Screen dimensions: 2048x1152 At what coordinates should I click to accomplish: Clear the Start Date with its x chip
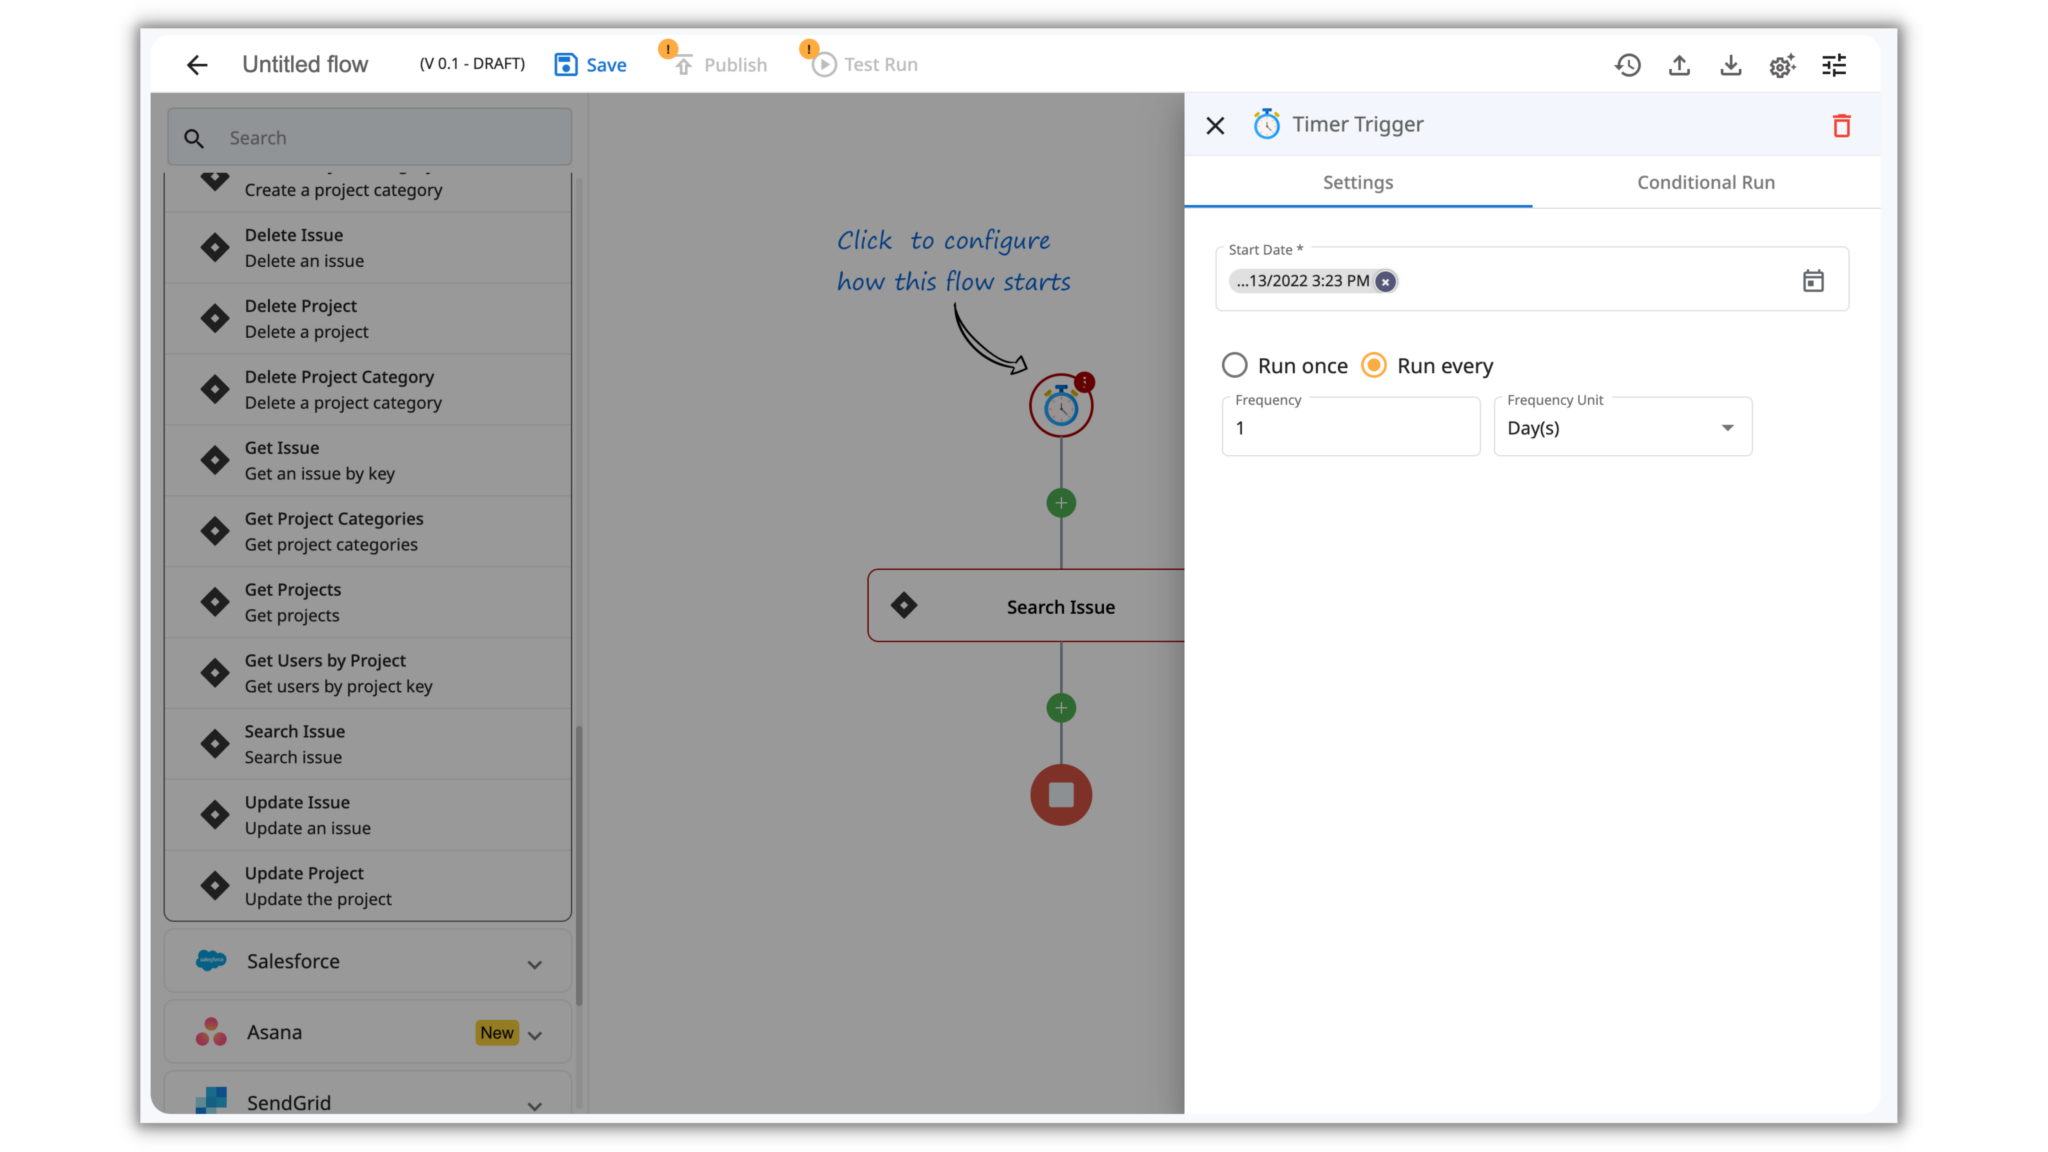pyautogui.click(x=1384, y=281)
